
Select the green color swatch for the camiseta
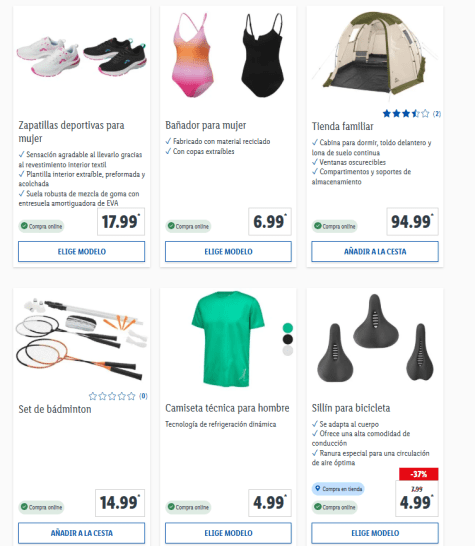coord(288,328)
